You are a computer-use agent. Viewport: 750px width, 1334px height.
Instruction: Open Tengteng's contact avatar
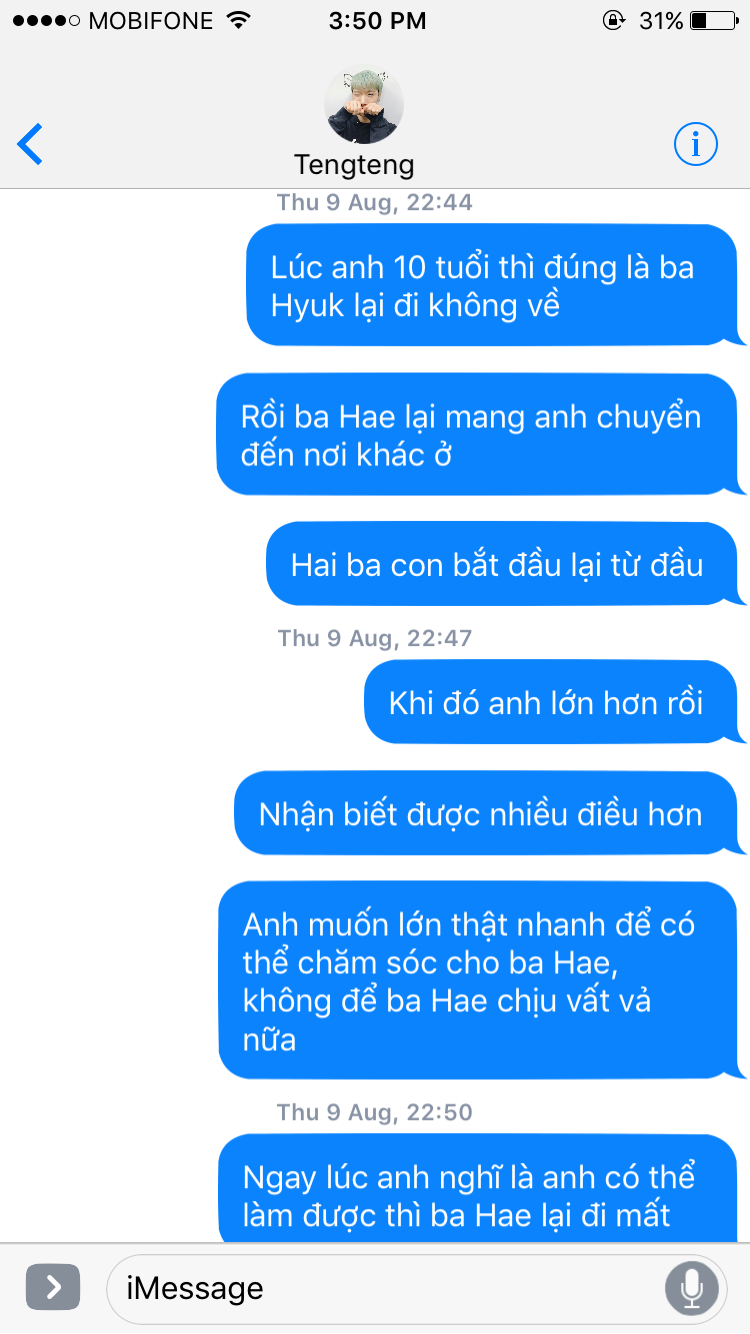pos(364,105)
